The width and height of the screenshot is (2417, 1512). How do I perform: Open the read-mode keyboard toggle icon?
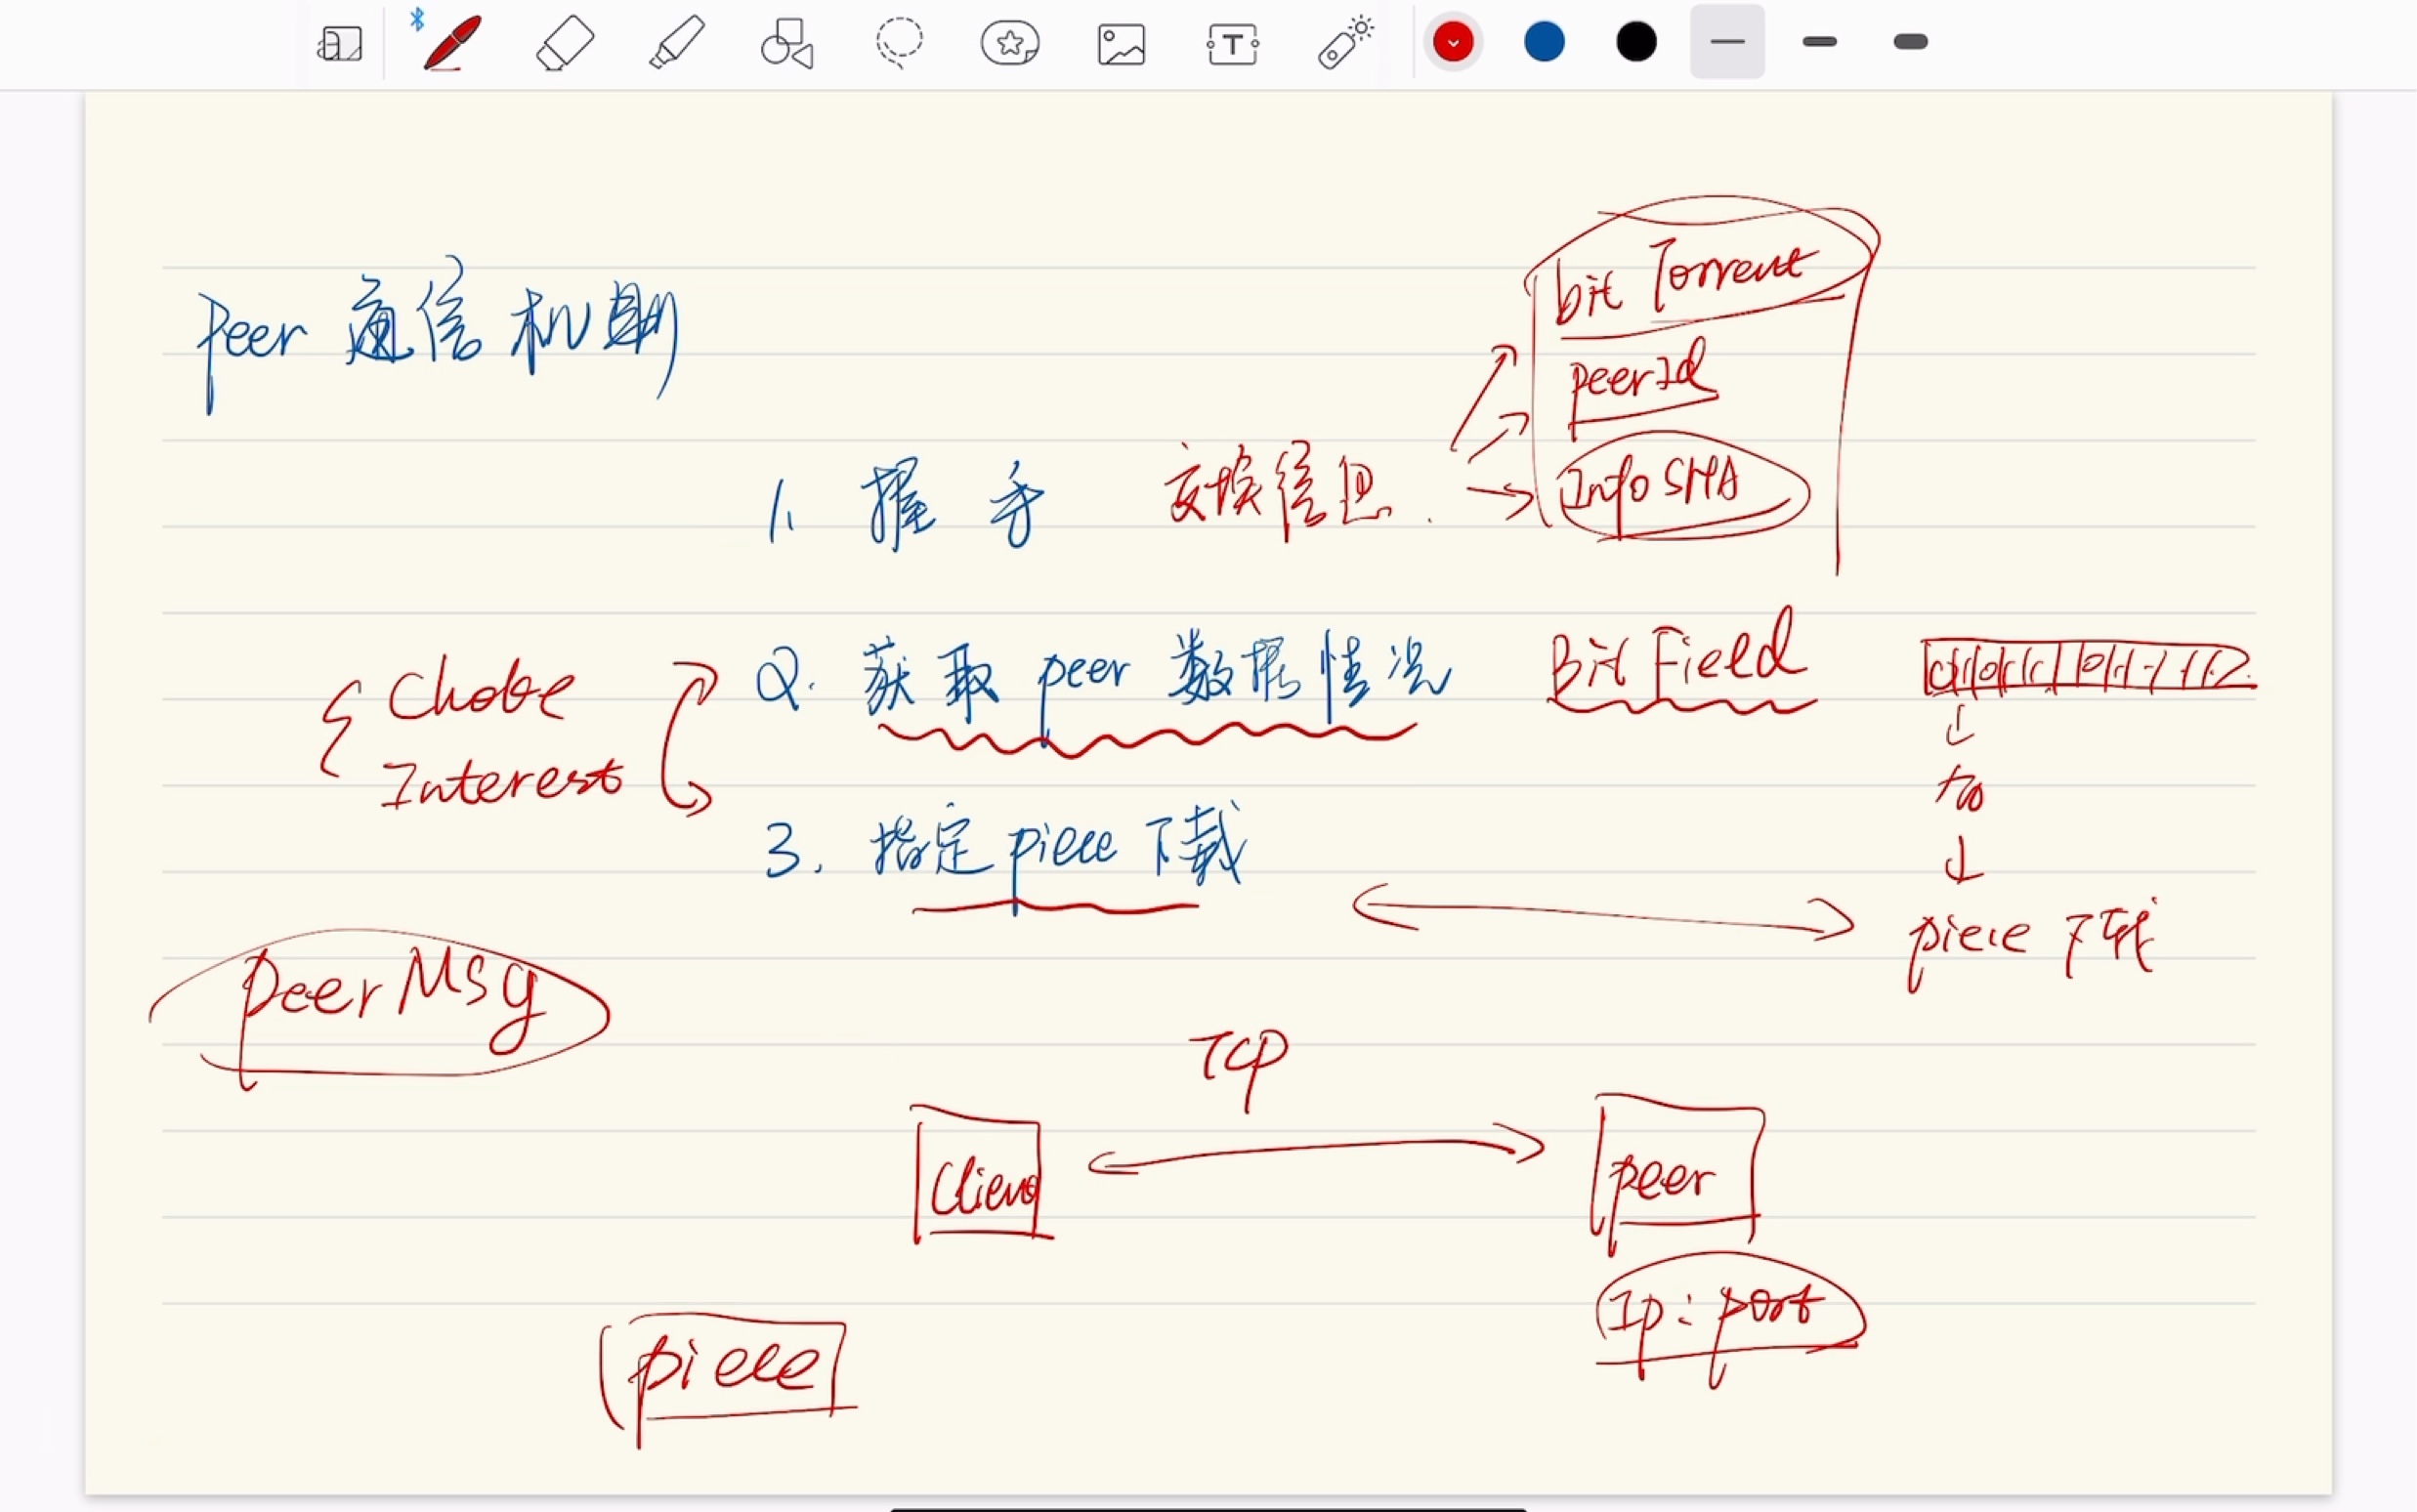(x=340, y=44)
